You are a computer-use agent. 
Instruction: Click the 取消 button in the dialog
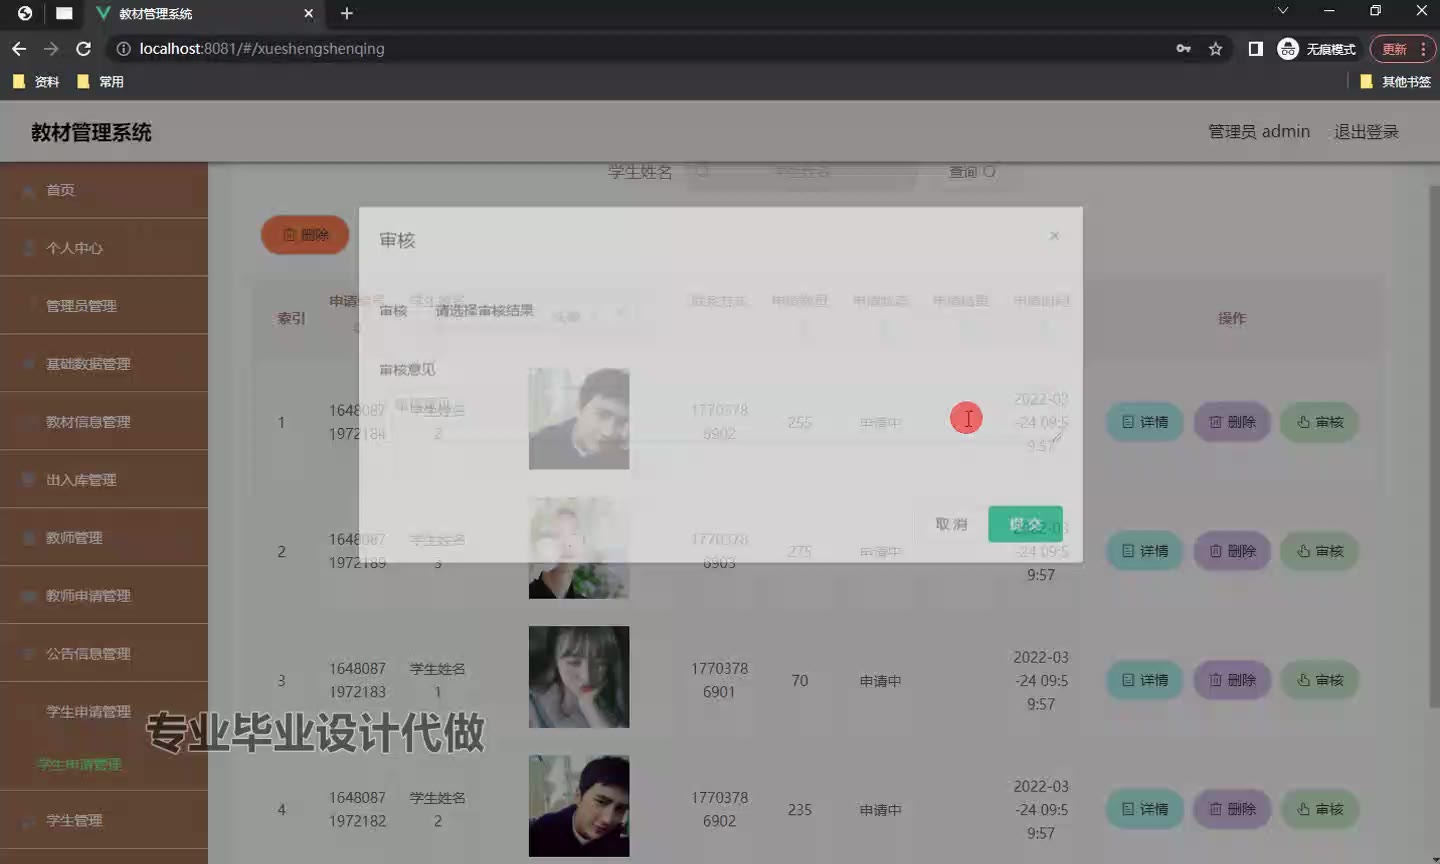tap(951, 524)
